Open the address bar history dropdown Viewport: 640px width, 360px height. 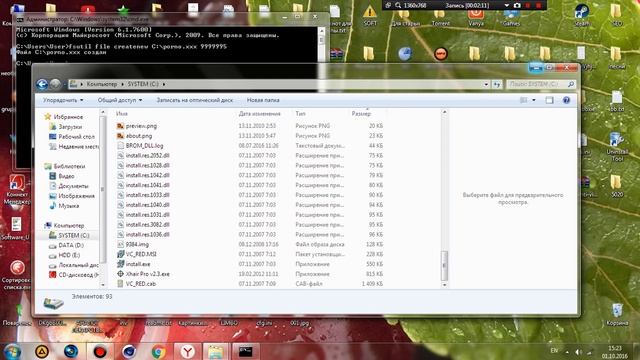point(486,84)
